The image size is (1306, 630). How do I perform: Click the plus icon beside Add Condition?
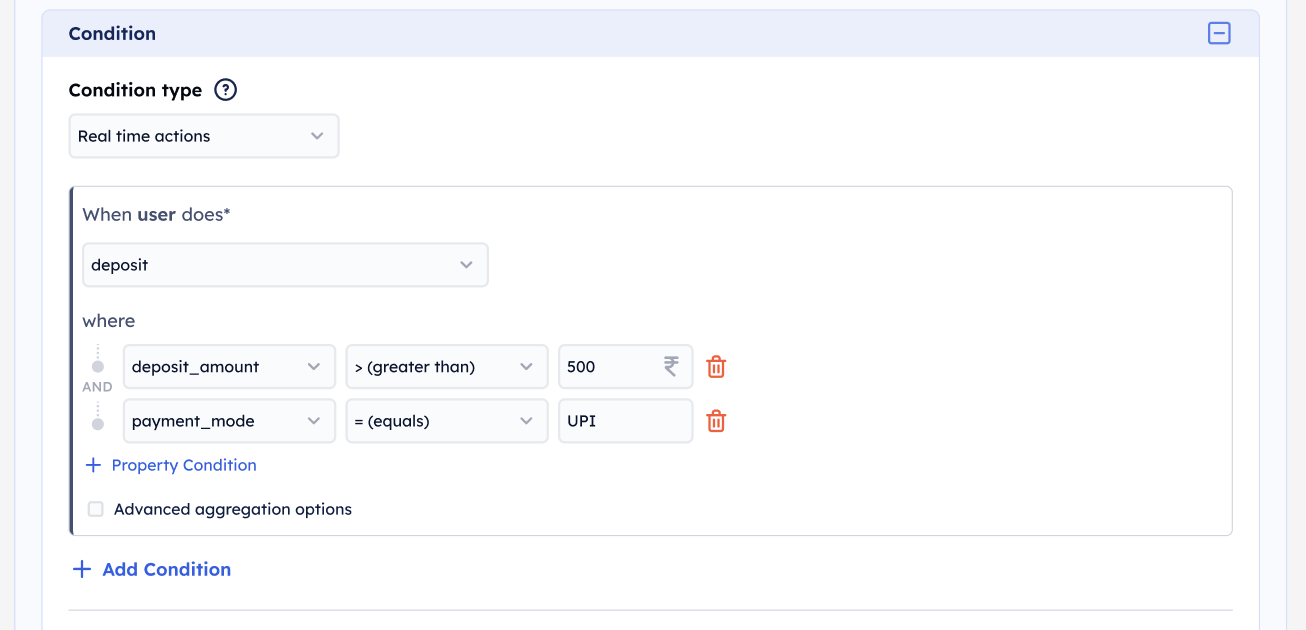tap(82, 569)
